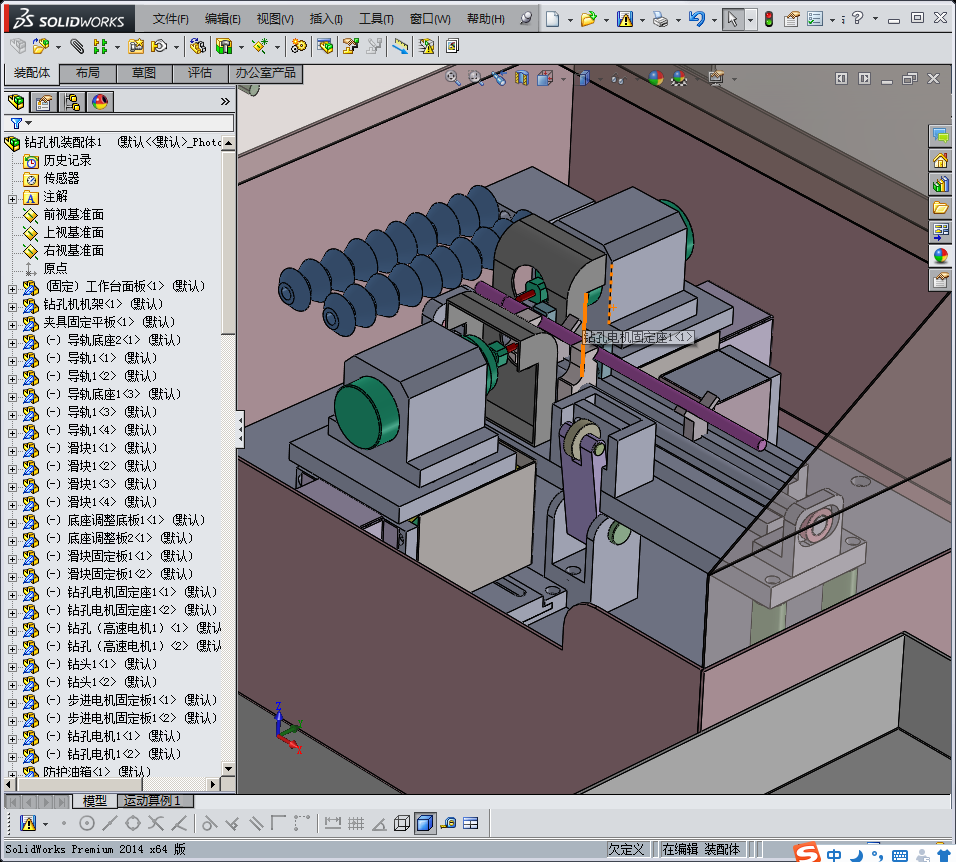This screenshot has height=862, width=956.
Task: Click the Bill of Materials icon
Action: pos(325,46)
